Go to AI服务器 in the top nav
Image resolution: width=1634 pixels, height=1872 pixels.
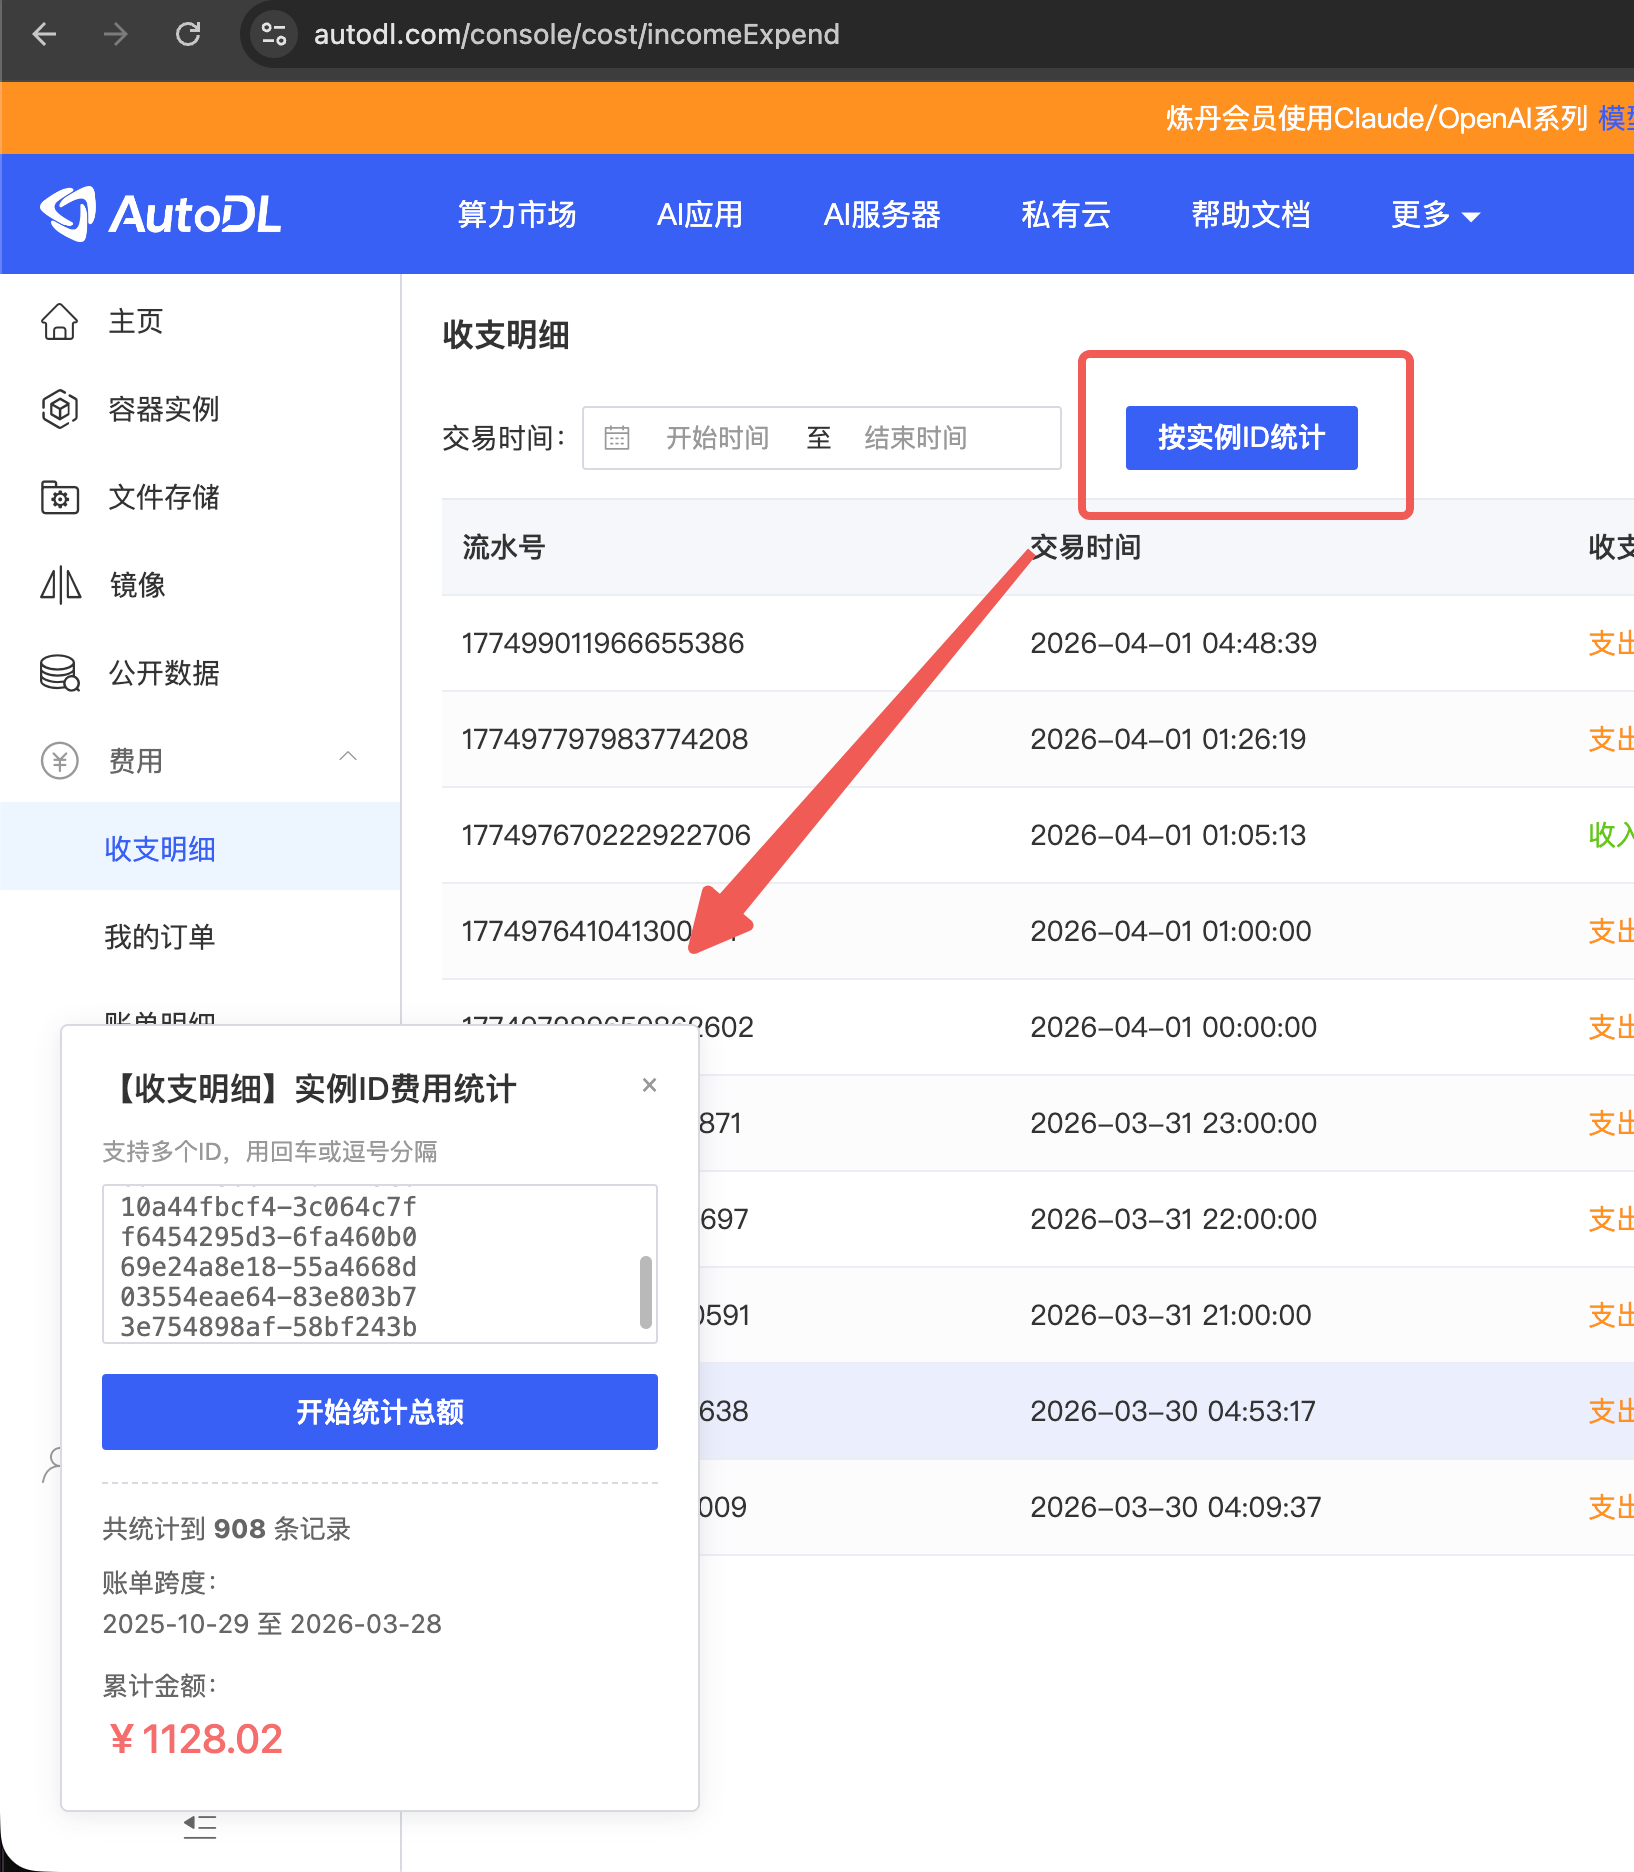(882, 214)
